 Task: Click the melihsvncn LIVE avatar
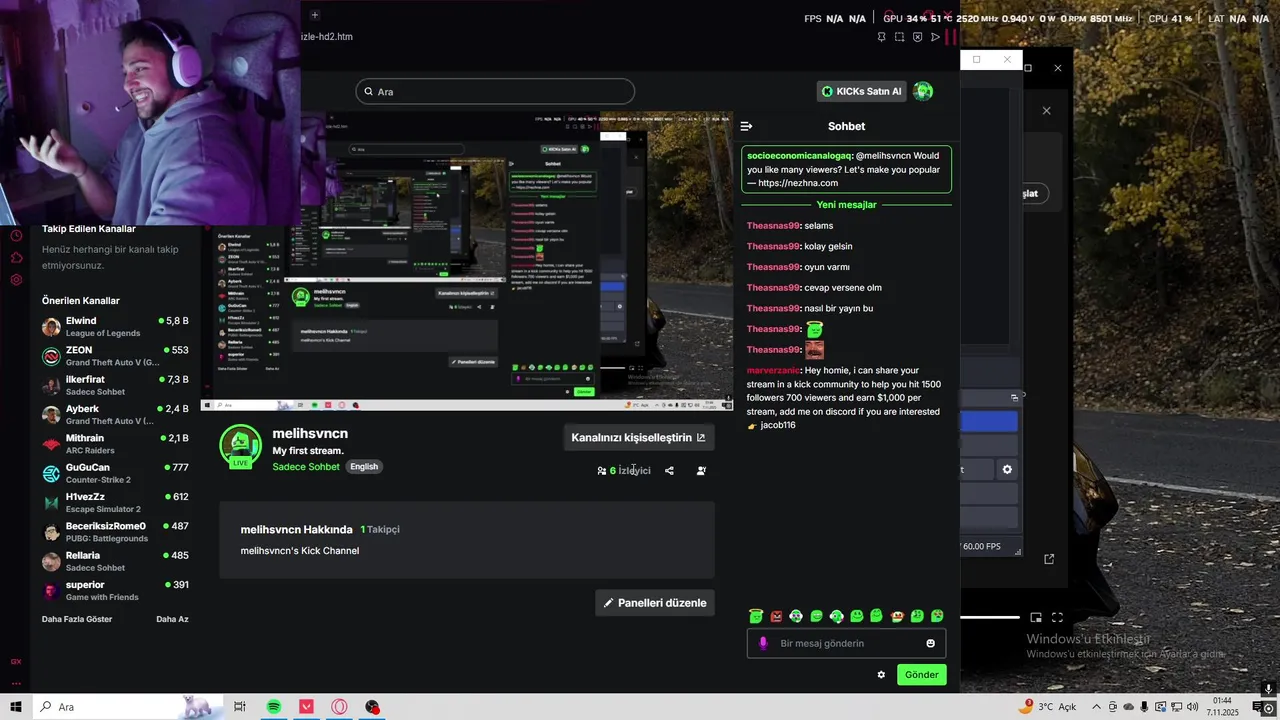240,446
